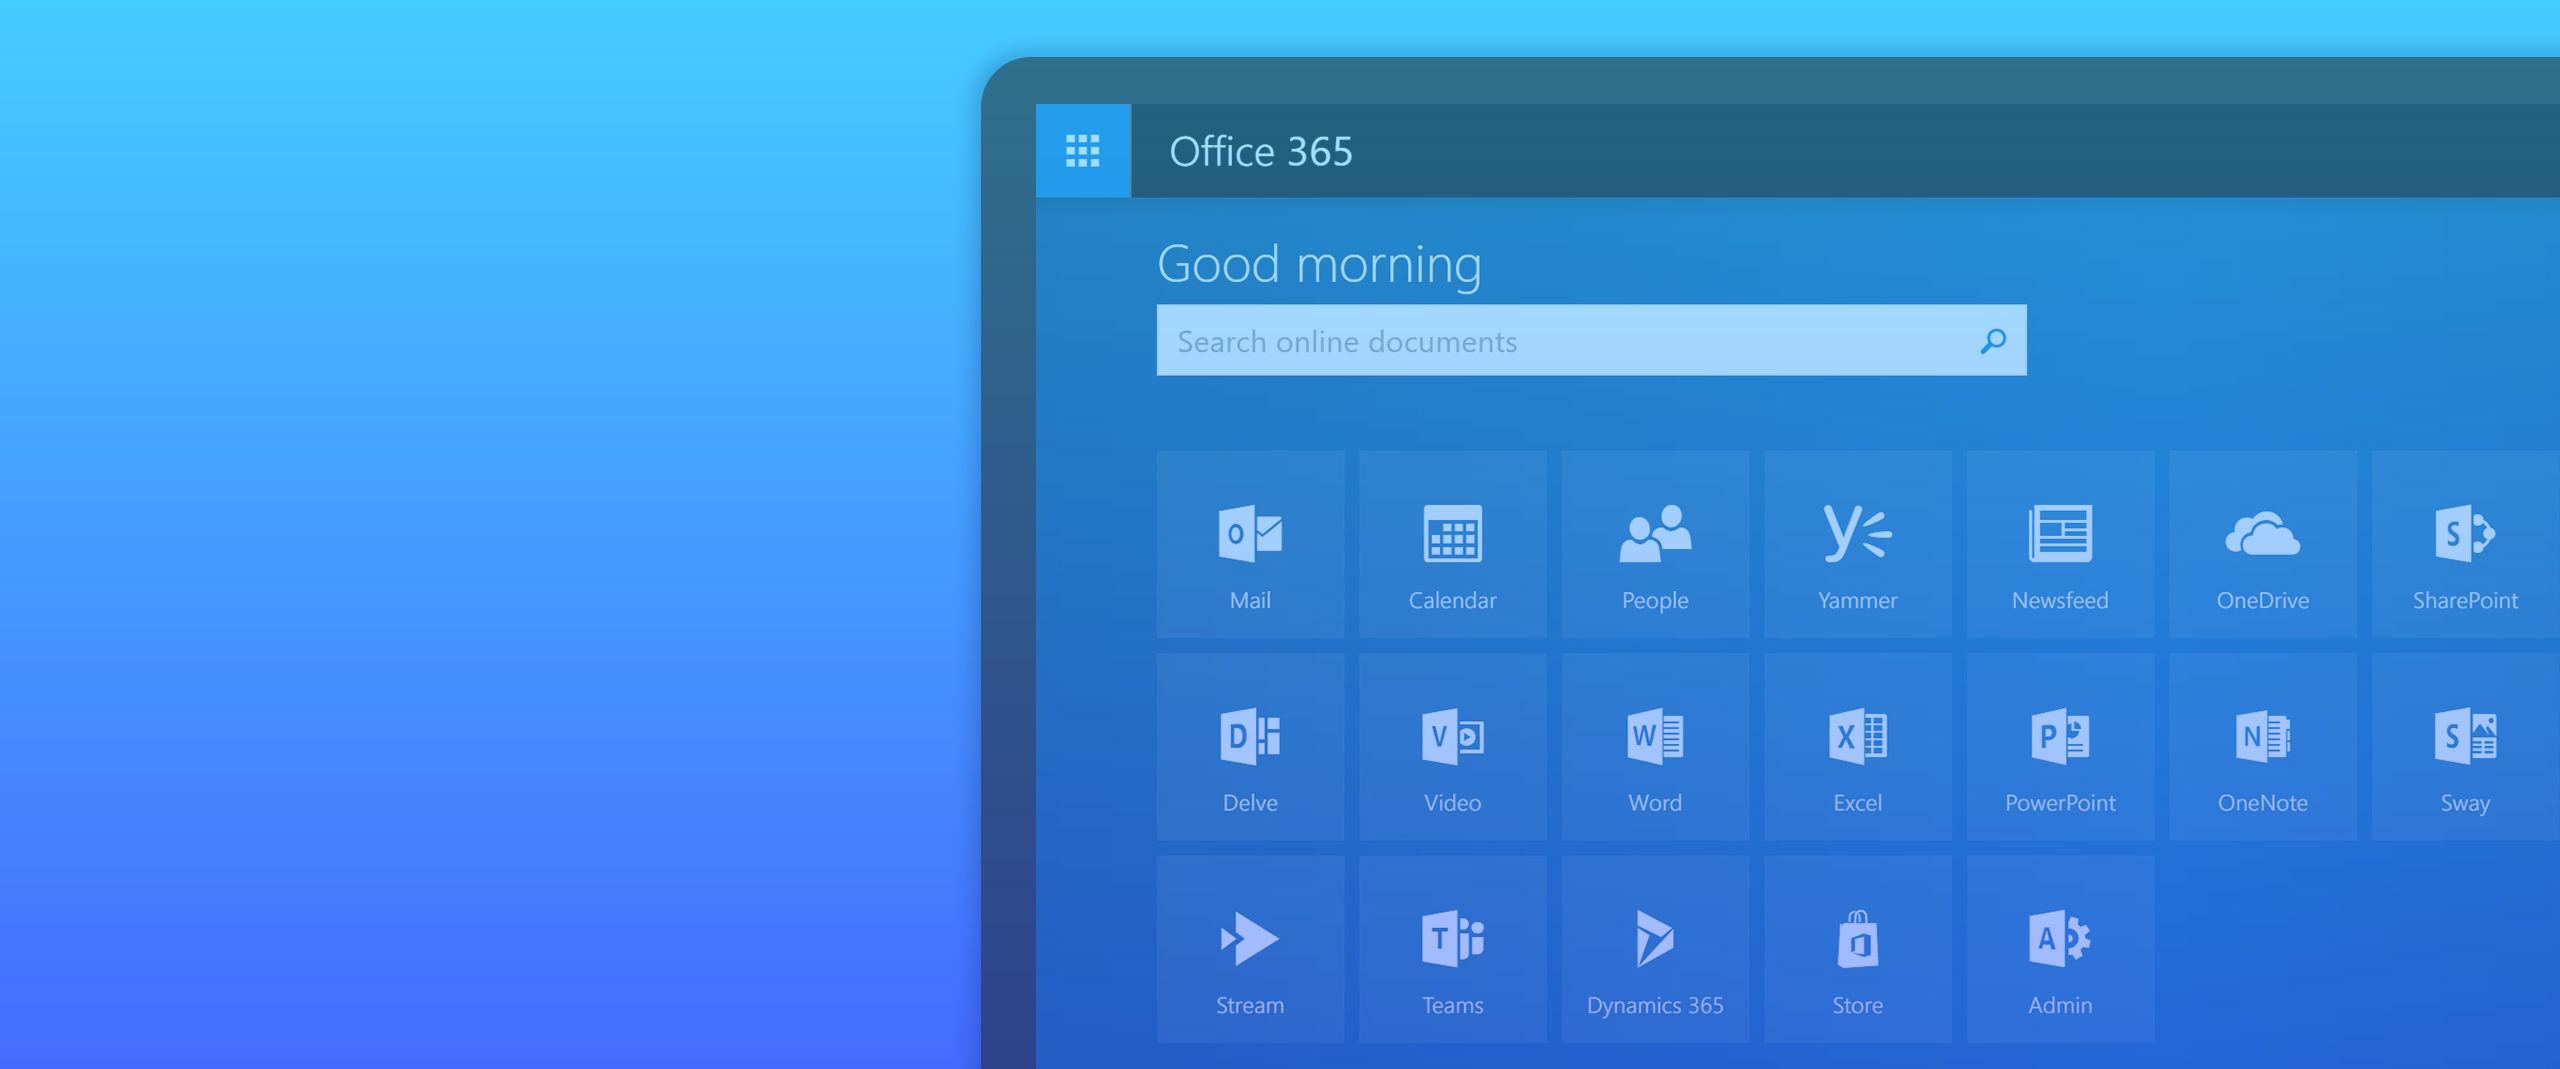This screenshot has width=2560, height=1069.
Task: Launch Word from the app grid
Action: click(1655, 747)
